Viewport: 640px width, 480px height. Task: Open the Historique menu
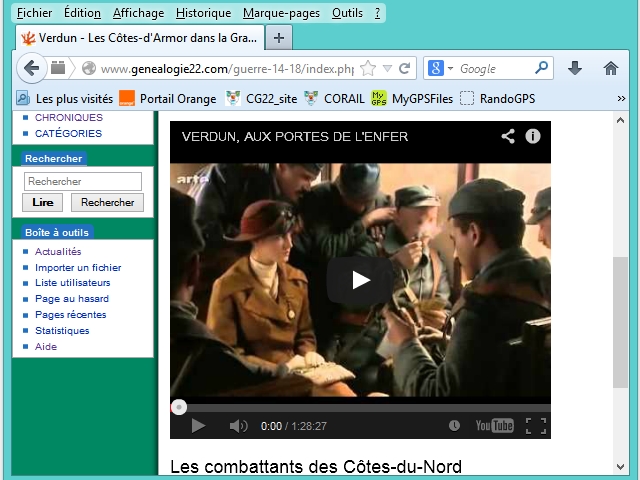pos(203,13)
